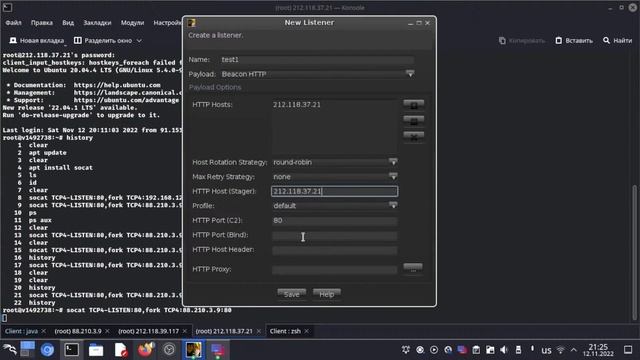Open the network Wi-Fi tray icon

pyautogui.click(x=561, y=350)
